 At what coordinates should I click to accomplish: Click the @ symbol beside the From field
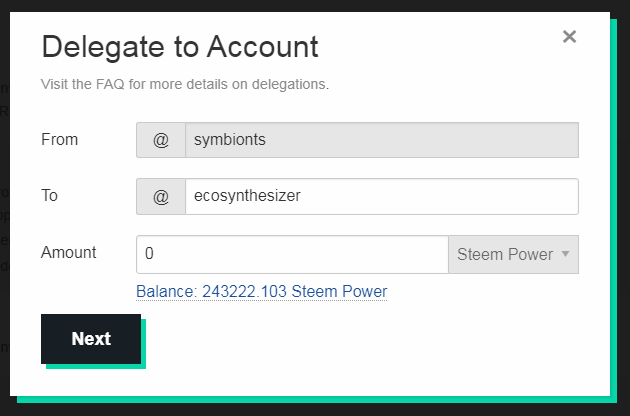tap(161, 140)
